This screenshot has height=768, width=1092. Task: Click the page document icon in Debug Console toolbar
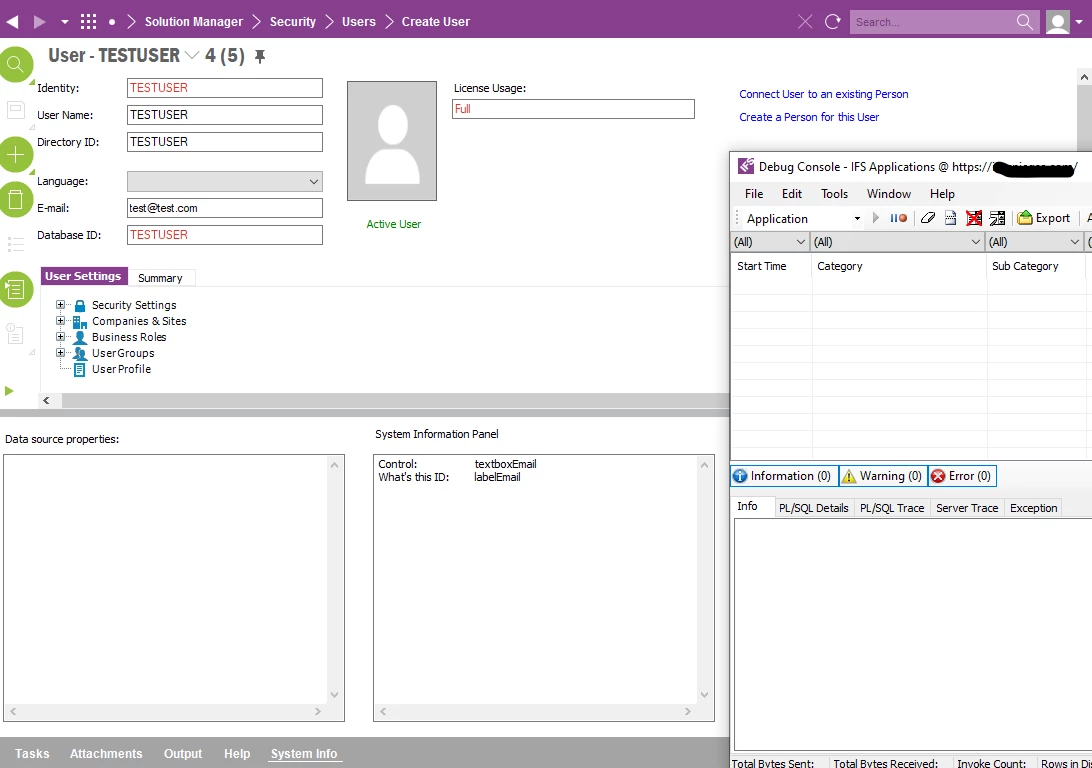[951, 218]
